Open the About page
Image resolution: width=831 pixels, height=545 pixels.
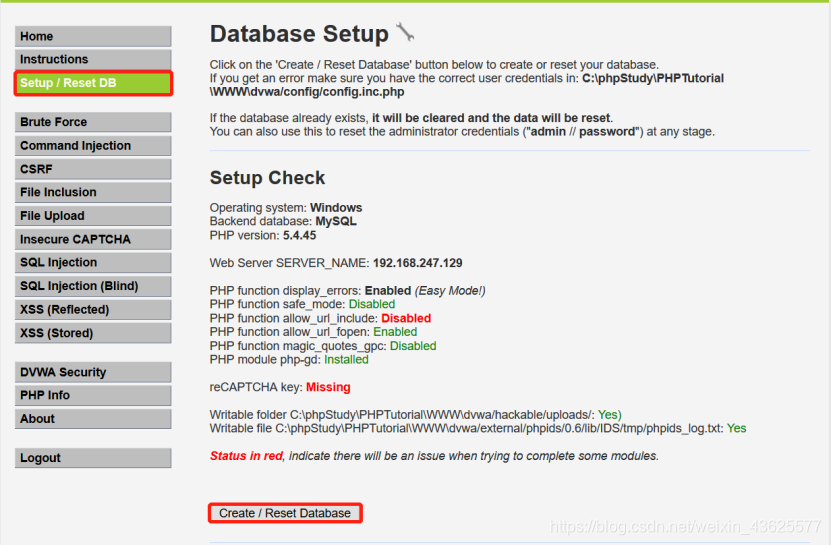(93, 418)
